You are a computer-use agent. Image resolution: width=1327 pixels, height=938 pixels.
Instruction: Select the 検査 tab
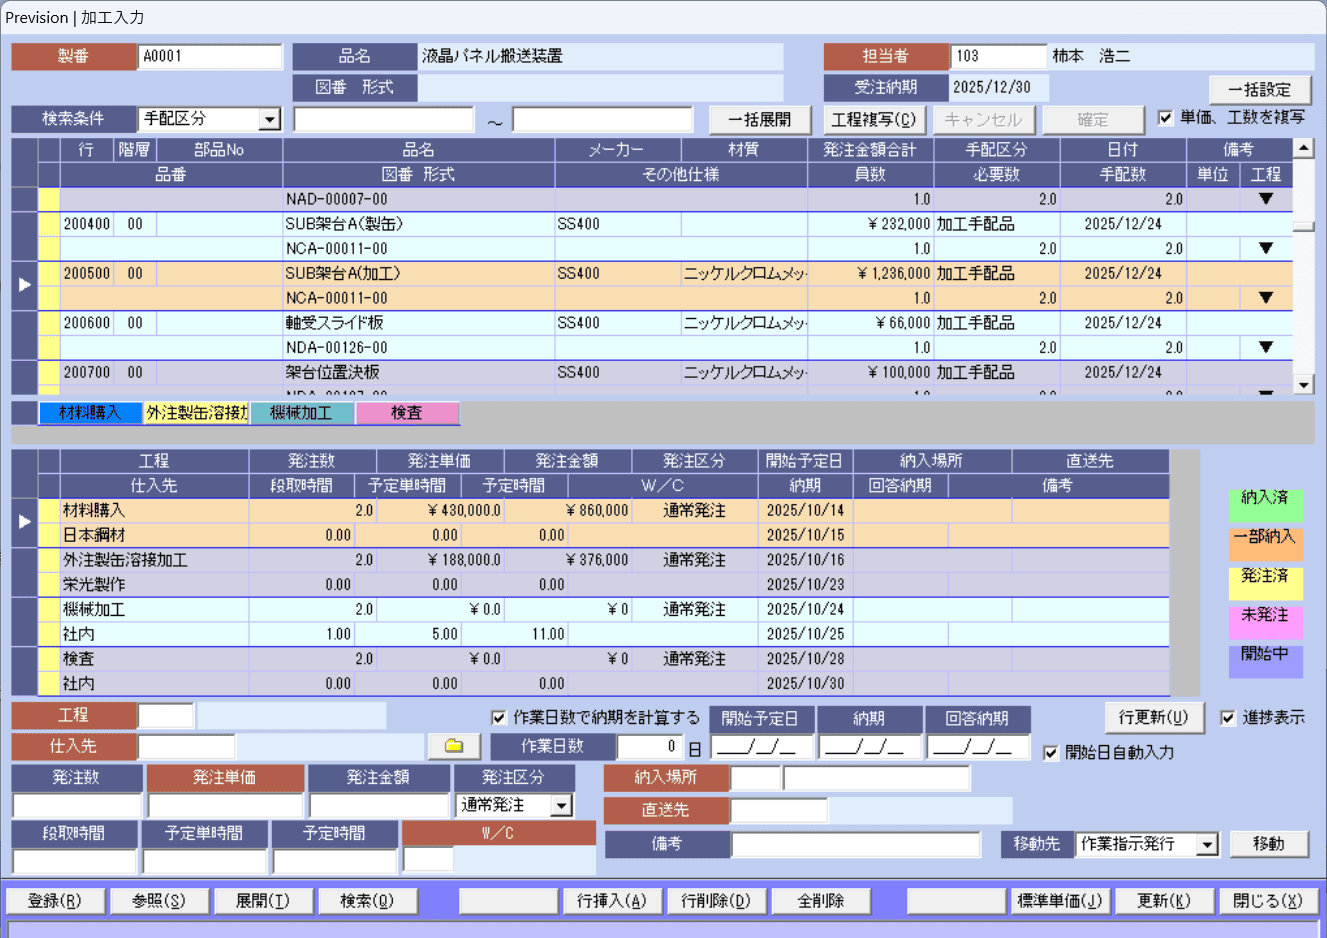point(407,413)
